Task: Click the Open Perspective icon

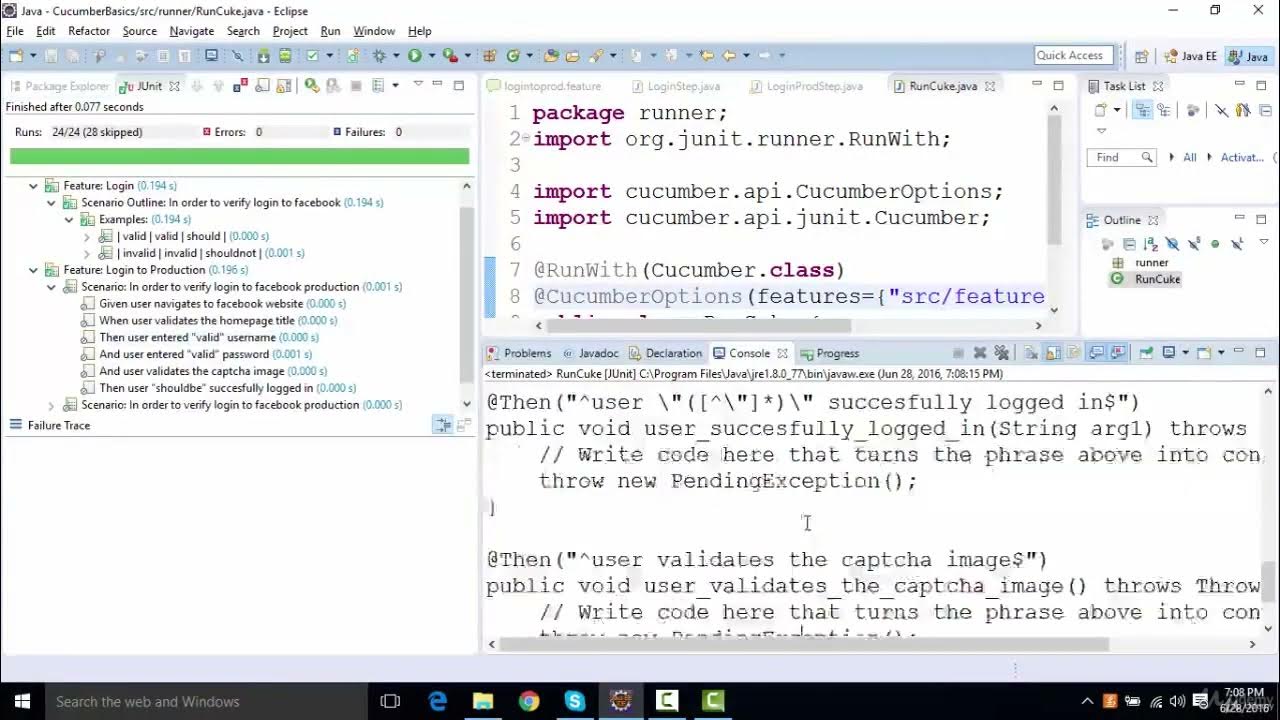Action: tap(1141, 56)
